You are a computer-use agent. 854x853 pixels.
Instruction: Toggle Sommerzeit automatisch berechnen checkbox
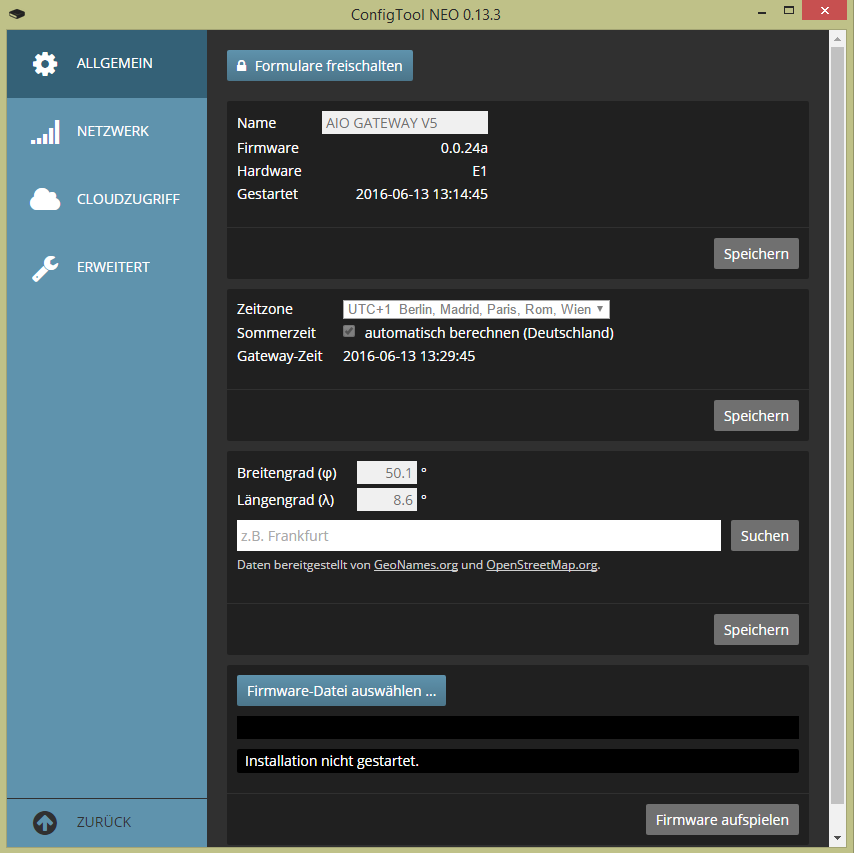pos(349,332)
